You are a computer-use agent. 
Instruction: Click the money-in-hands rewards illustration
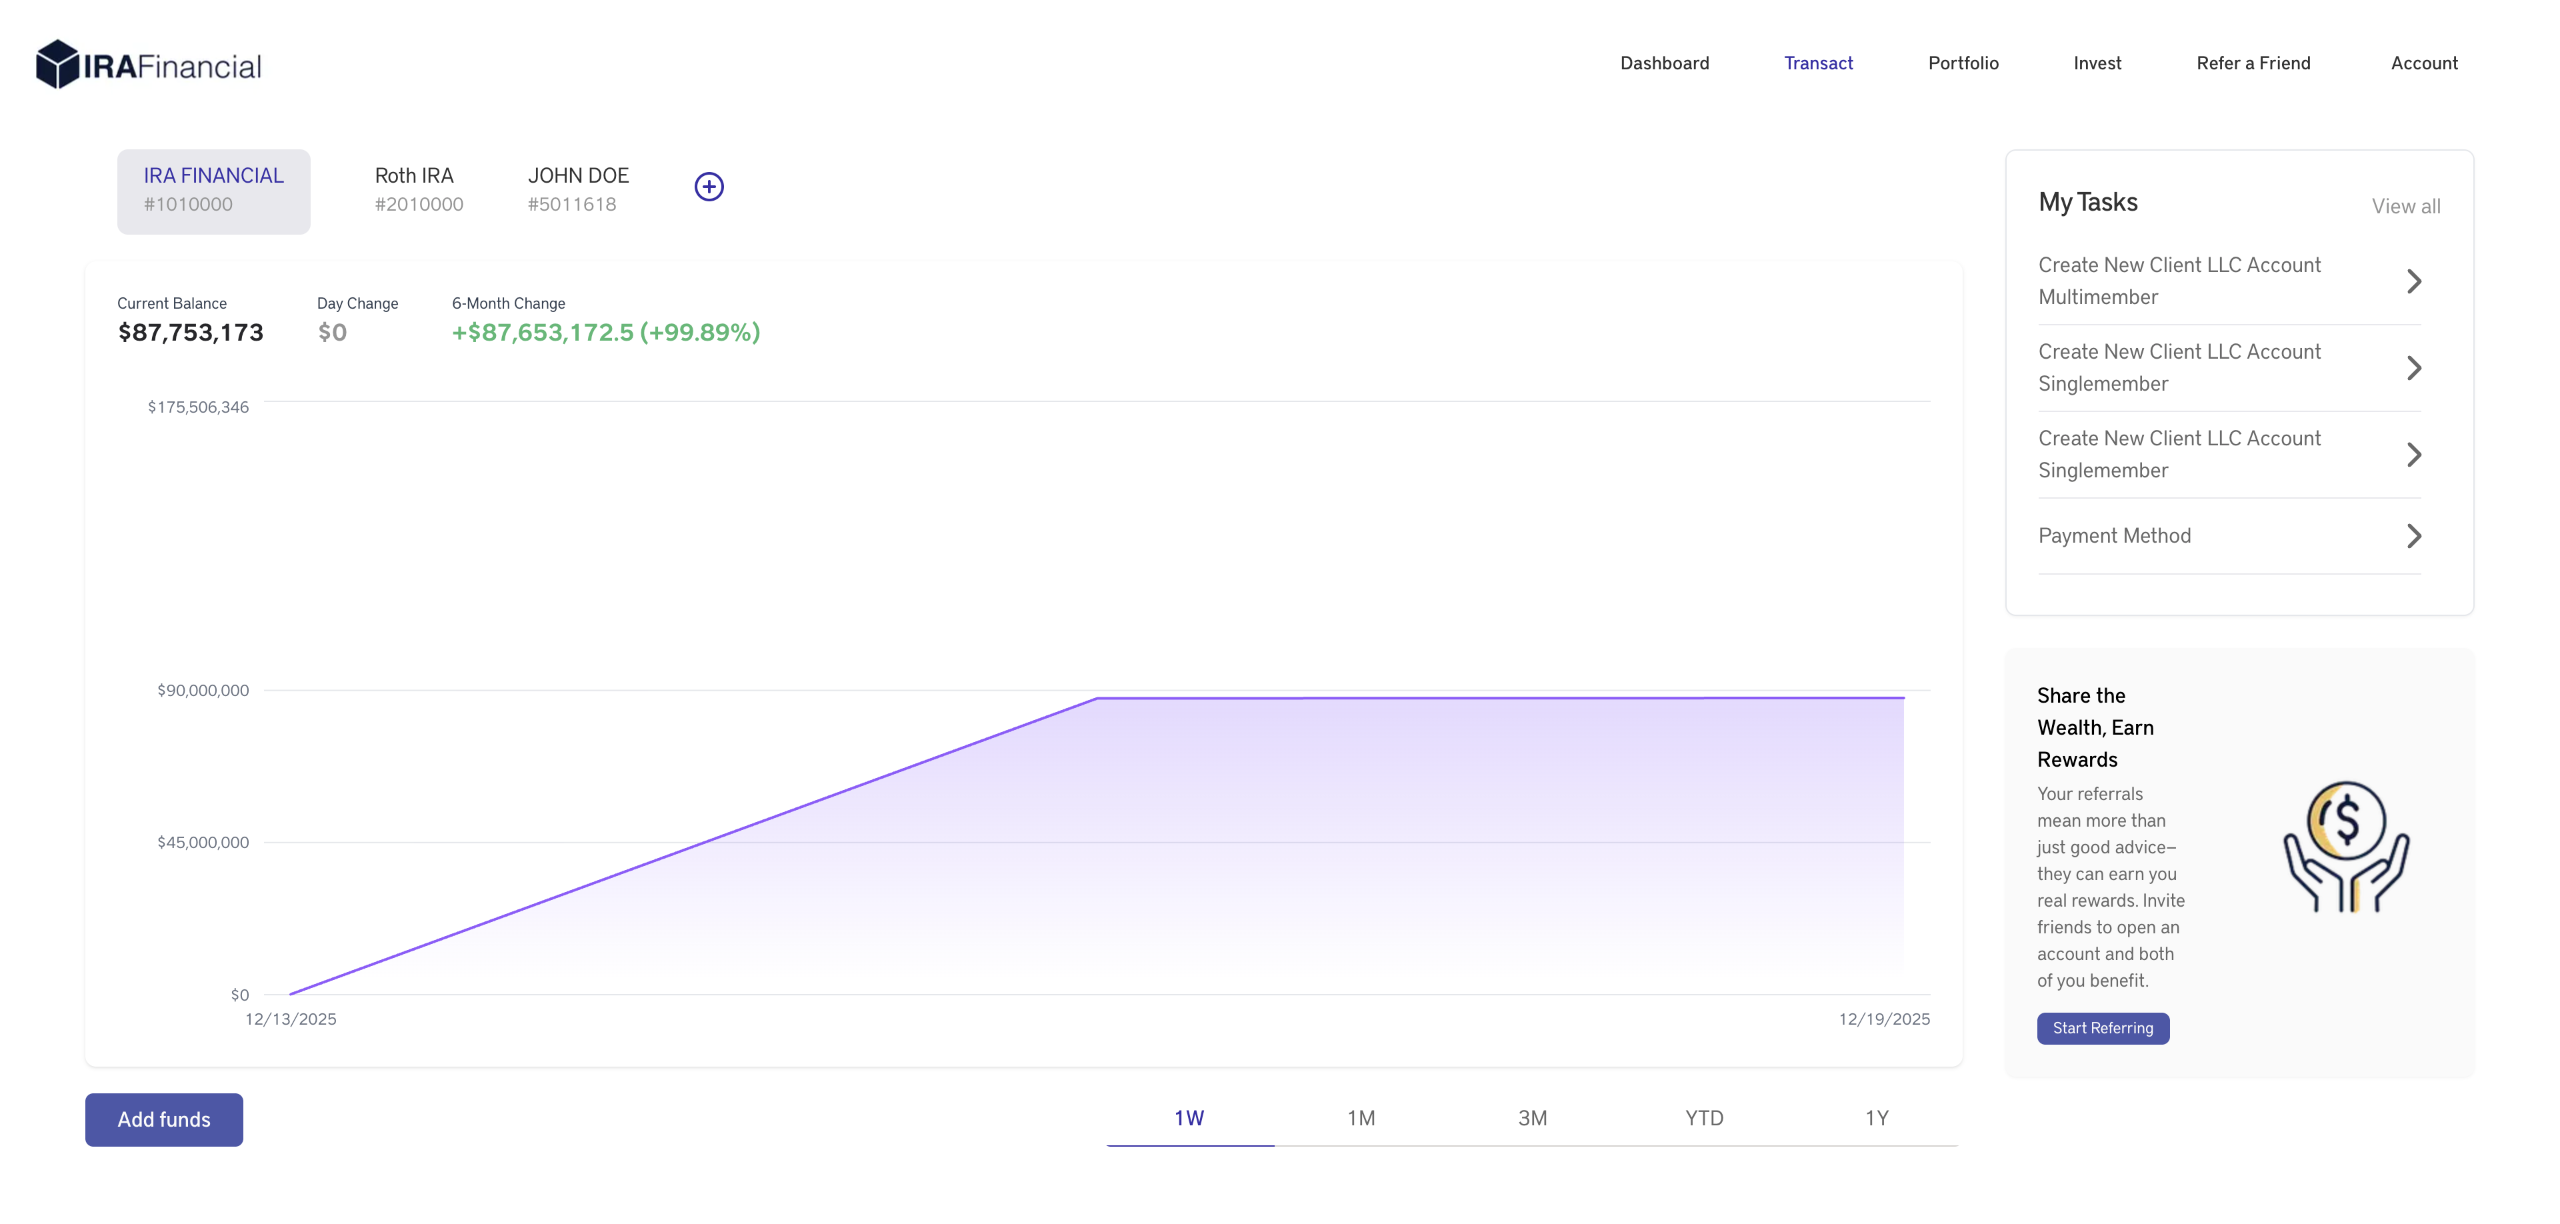(2345, 846)
